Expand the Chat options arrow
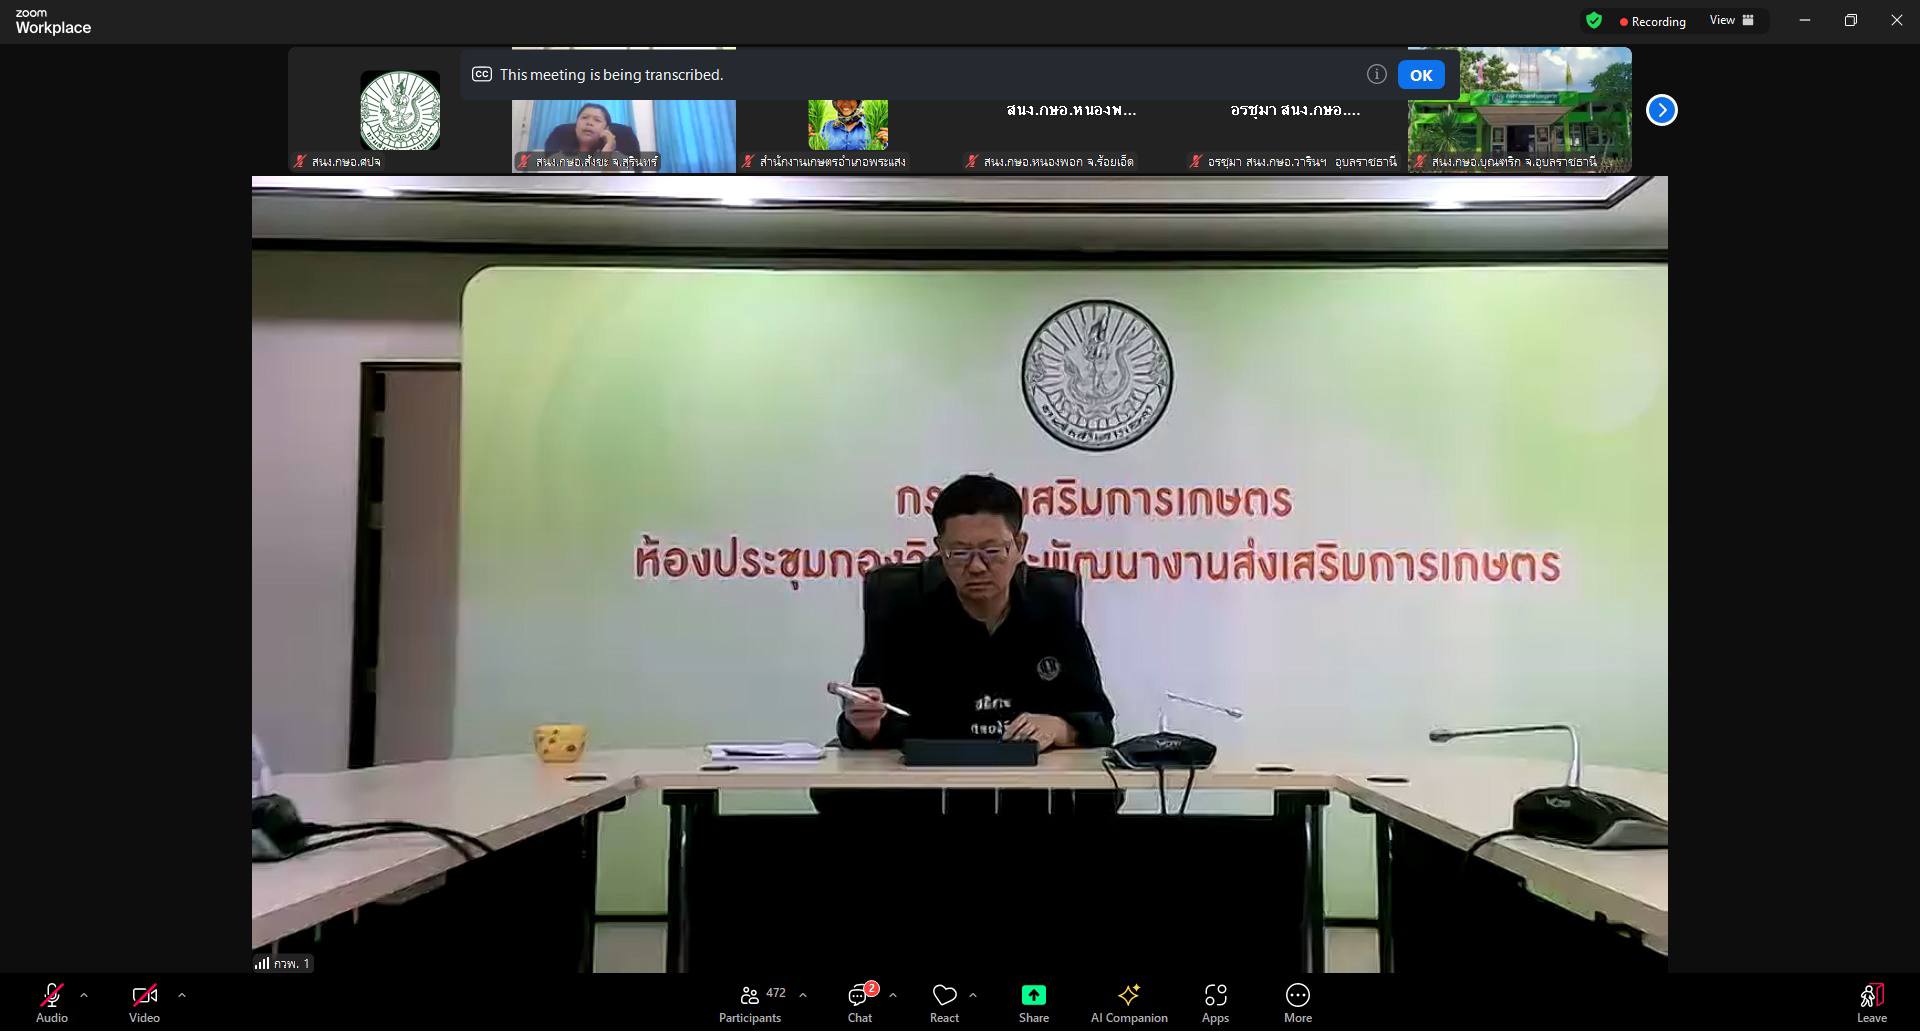 (x=893, y=995)
